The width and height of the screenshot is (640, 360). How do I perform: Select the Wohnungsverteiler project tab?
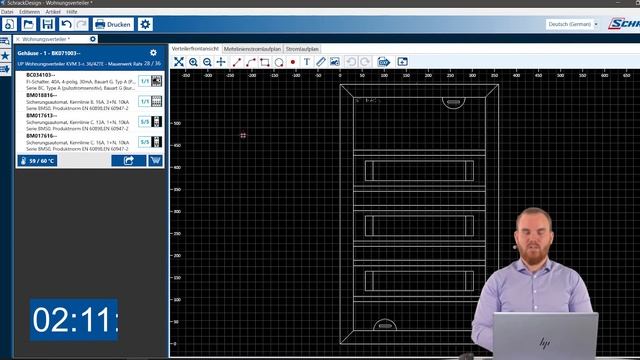[x=46, y=39]
